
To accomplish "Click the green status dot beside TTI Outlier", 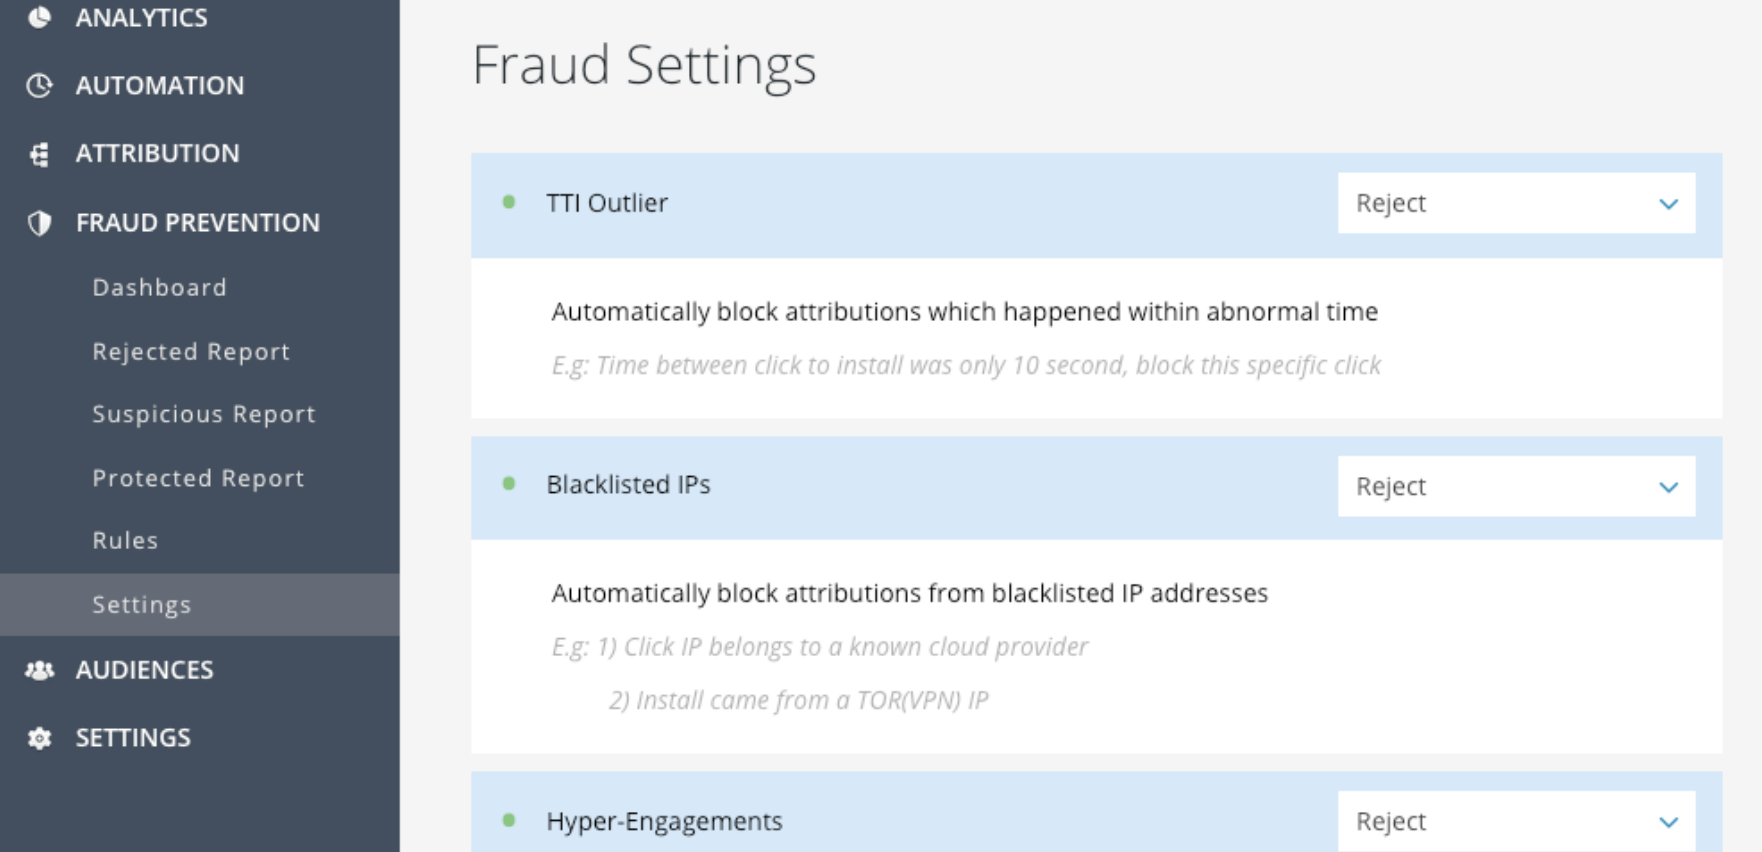I will click(509, 202).
